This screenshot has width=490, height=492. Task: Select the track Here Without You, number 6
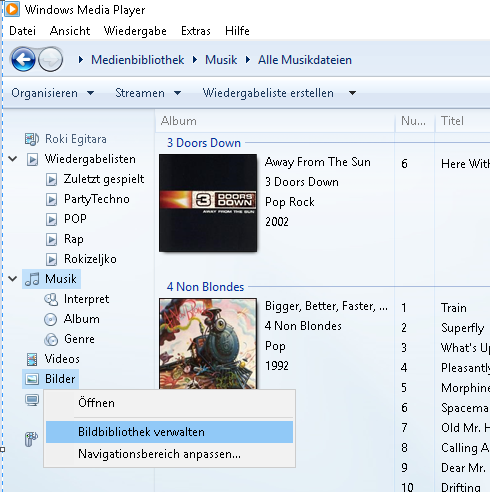pos(465,164)
